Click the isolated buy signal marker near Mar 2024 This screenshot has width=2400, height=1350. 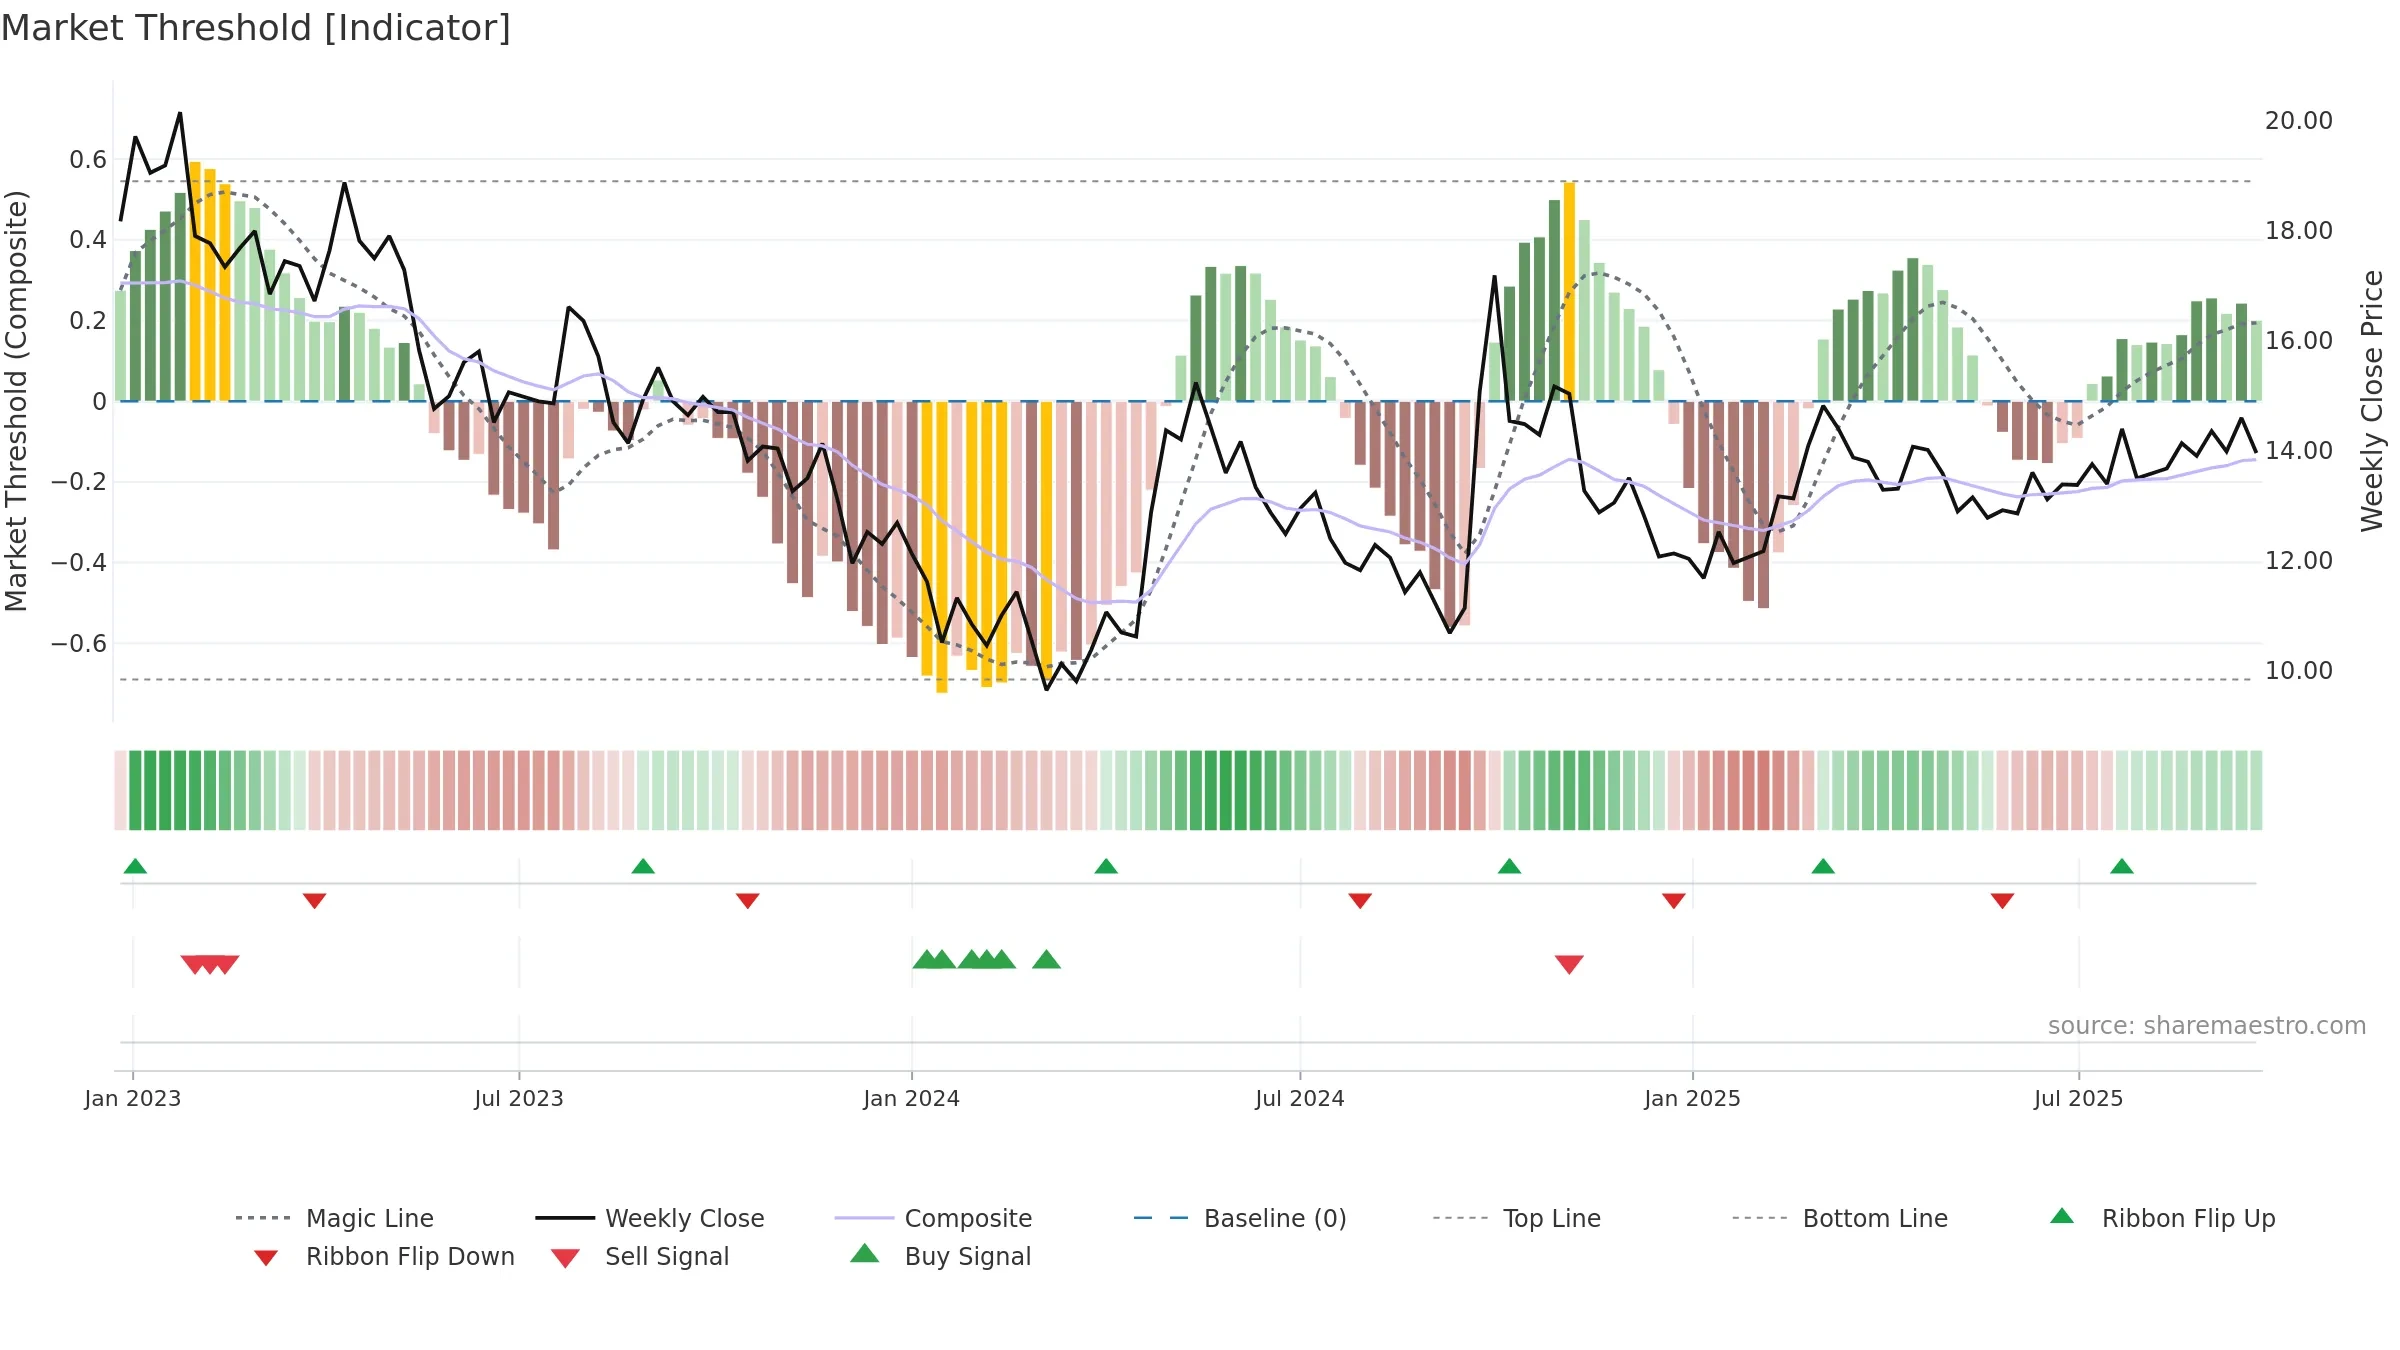click(x=1046, y=959)
